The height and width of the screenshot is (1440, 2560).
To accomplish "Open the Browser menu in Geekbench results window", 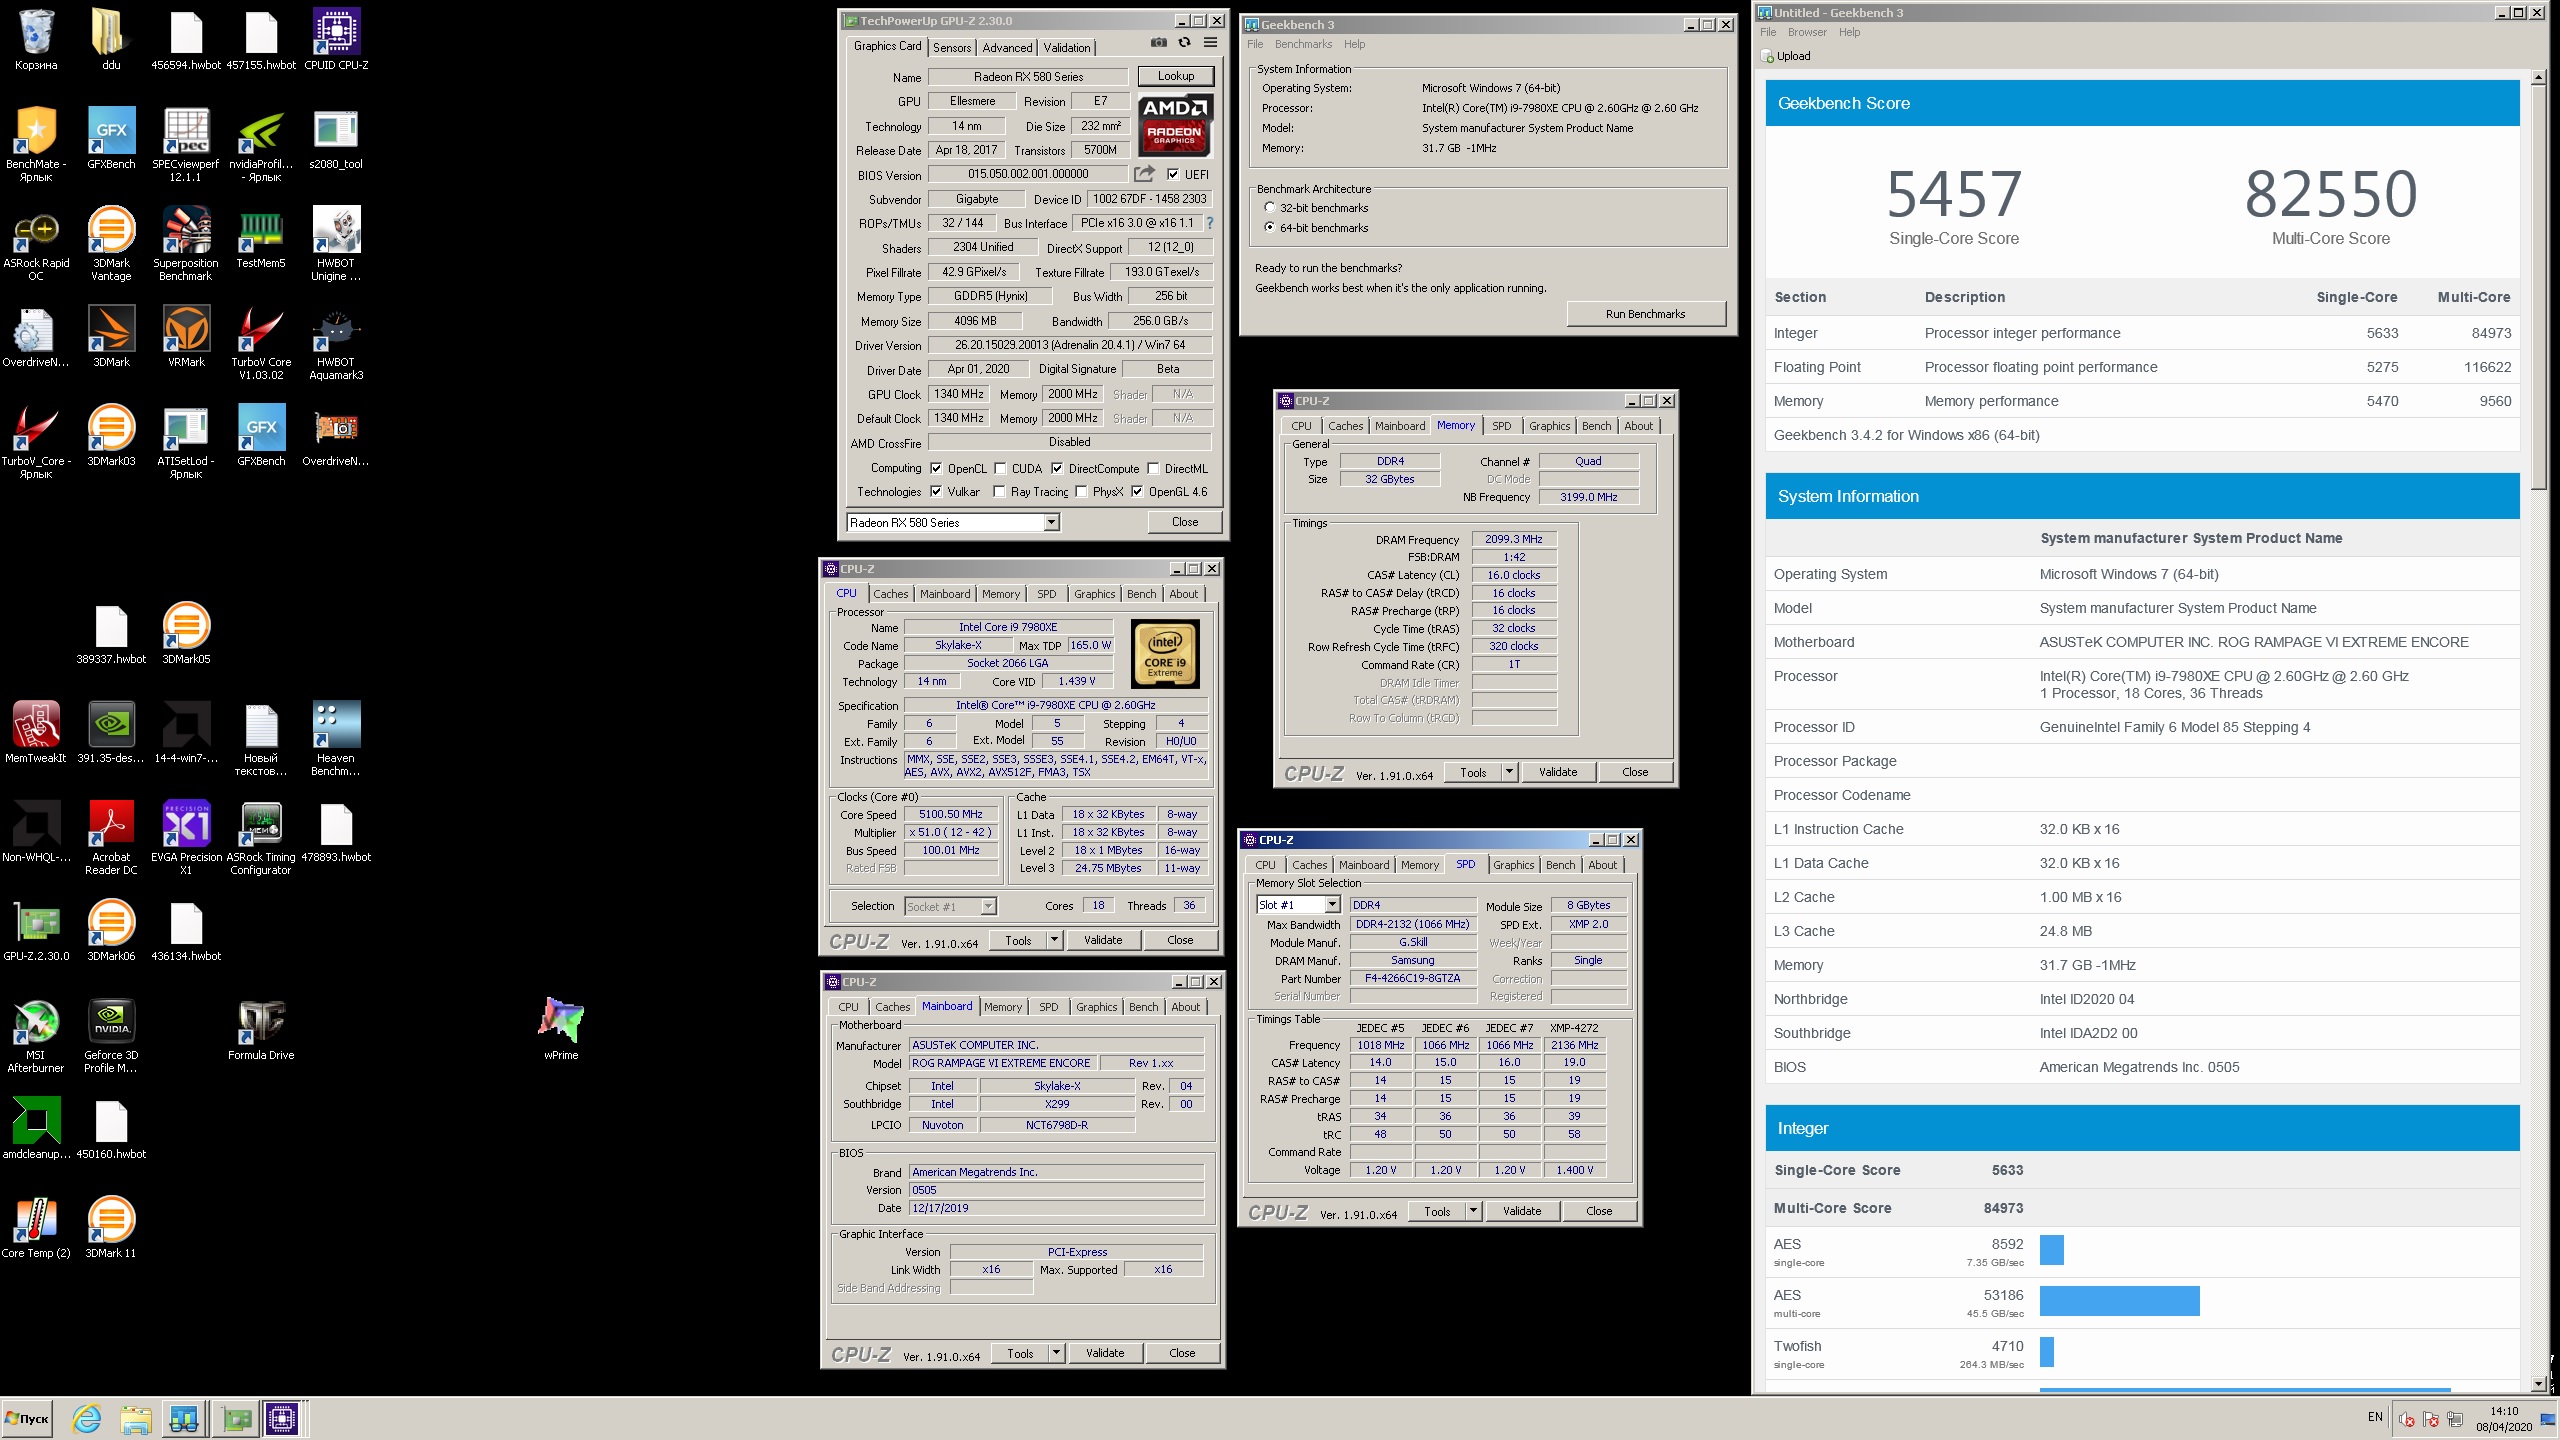I will (1807, 32).
